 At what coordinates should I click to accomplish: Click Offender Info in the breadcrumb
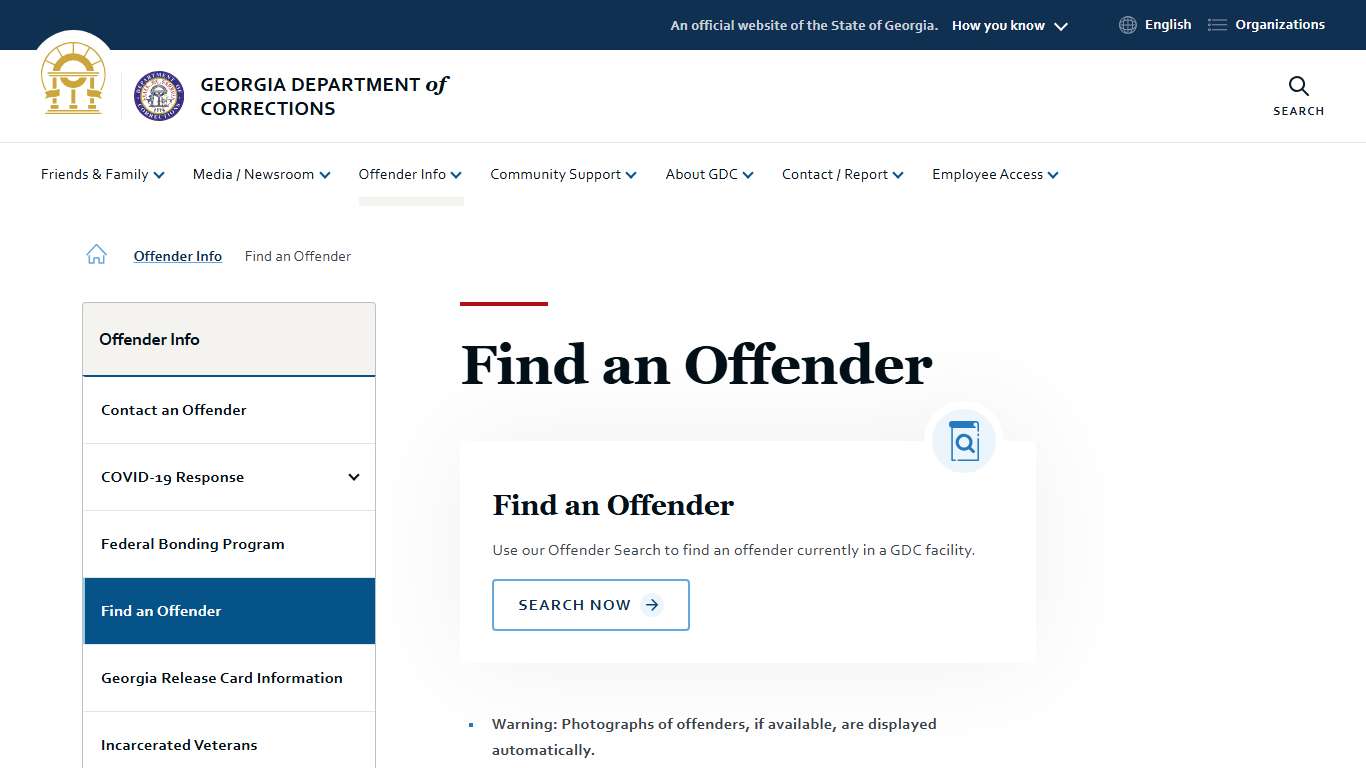point(177,256)
